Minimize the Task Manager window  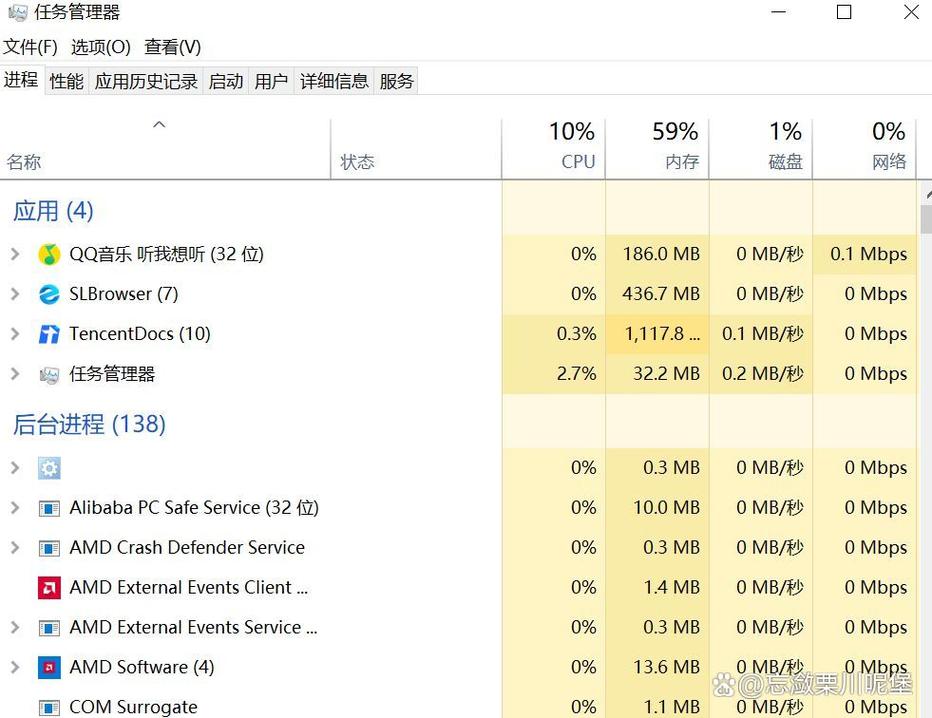pyautogui.click(x=778, y=12)
